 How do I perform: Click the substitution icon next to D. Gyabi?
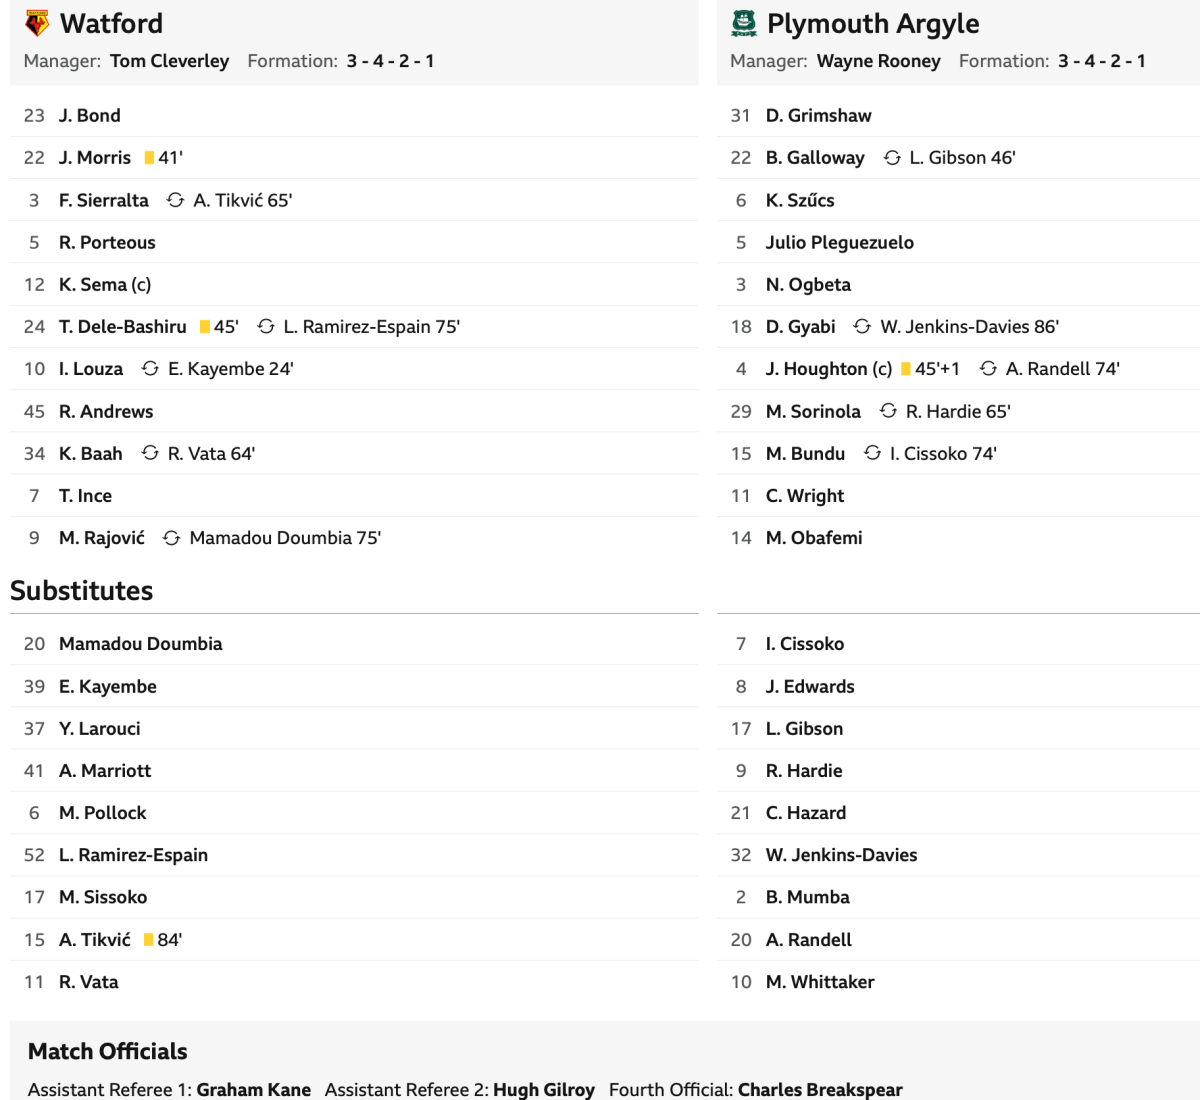(862, 327)
